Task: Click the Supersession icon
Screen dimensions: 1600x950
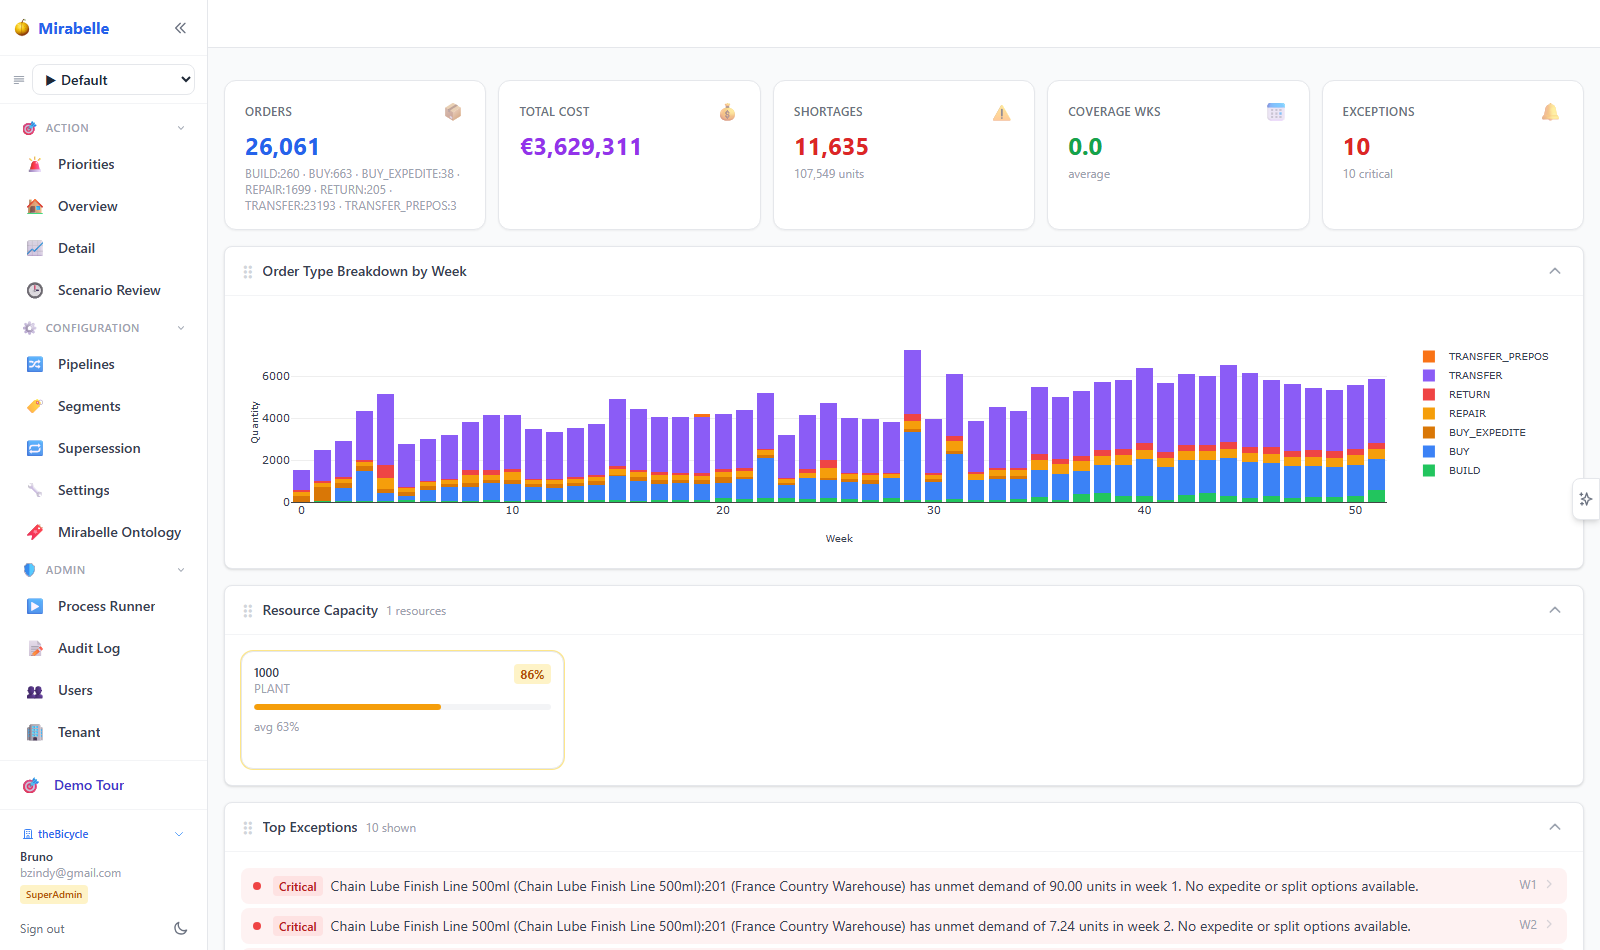Action: (x=35, y=448)
